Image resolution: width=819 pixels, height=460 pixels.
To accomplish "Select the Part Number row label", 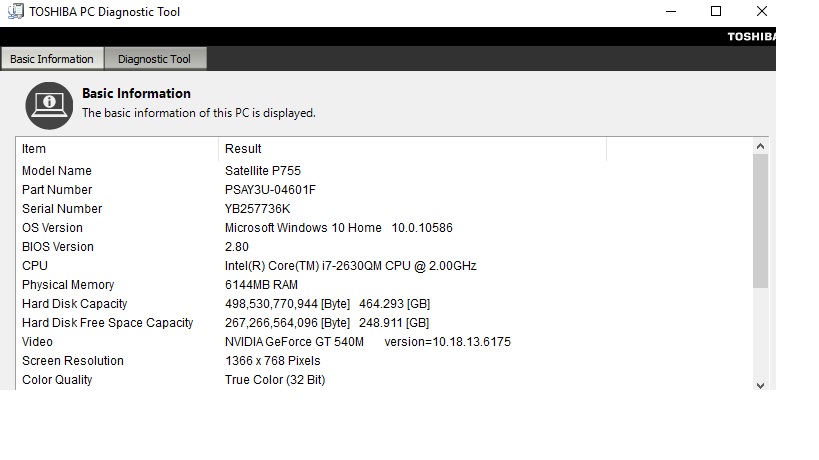I will click(57, 190).
